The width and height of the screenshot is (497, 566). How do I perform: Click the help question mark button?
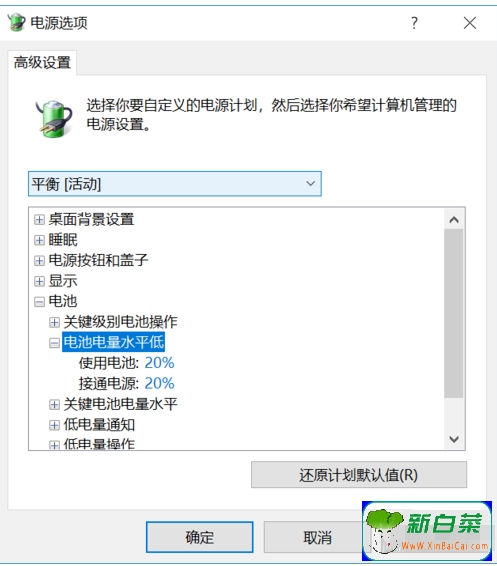(414, 23)
